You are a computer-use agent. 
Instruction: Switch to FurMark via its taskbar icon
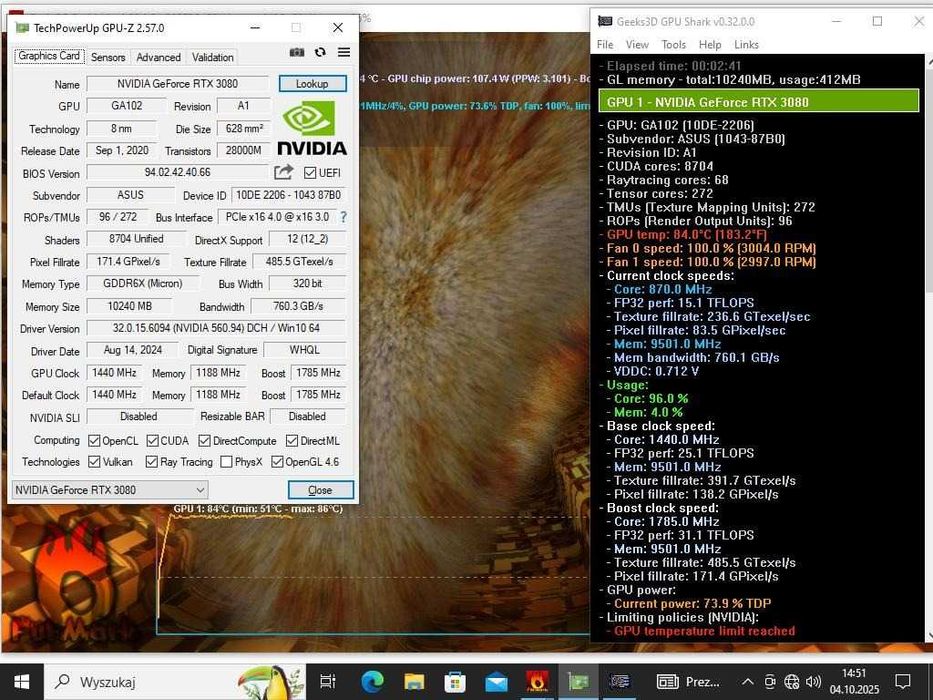(x=537, y=682)
